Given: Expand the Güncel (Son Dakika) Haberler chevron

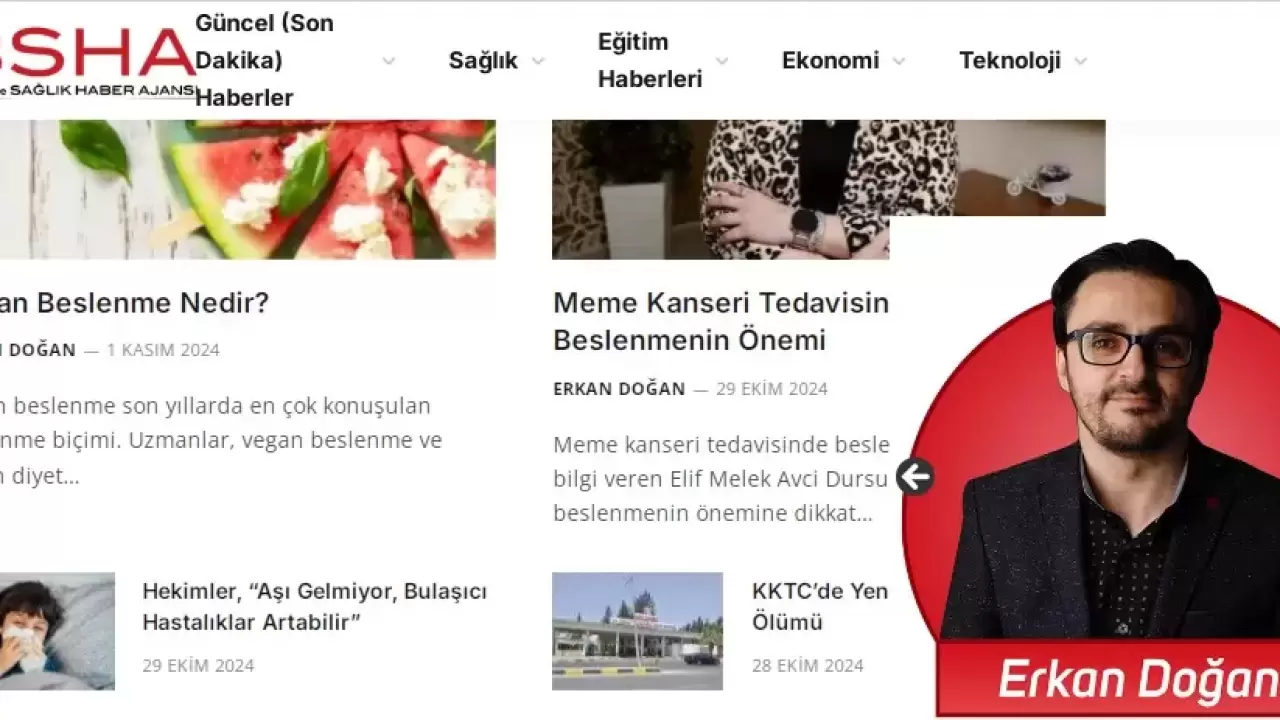Looking at the screenshot, I should pyautogui.click(x=389, y=61).
